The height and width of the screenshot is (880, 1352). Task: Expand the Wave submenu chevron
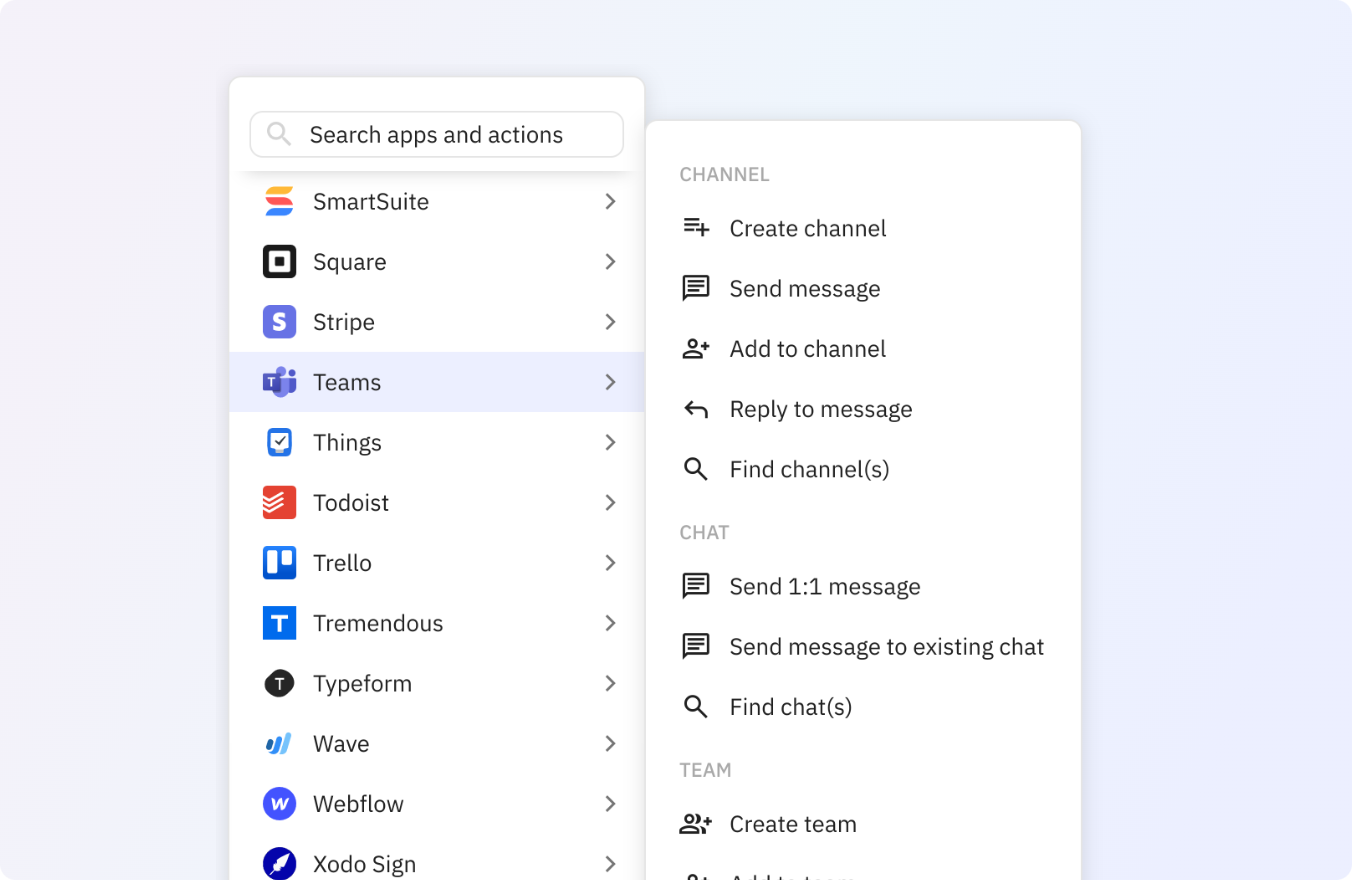[610, 744]
